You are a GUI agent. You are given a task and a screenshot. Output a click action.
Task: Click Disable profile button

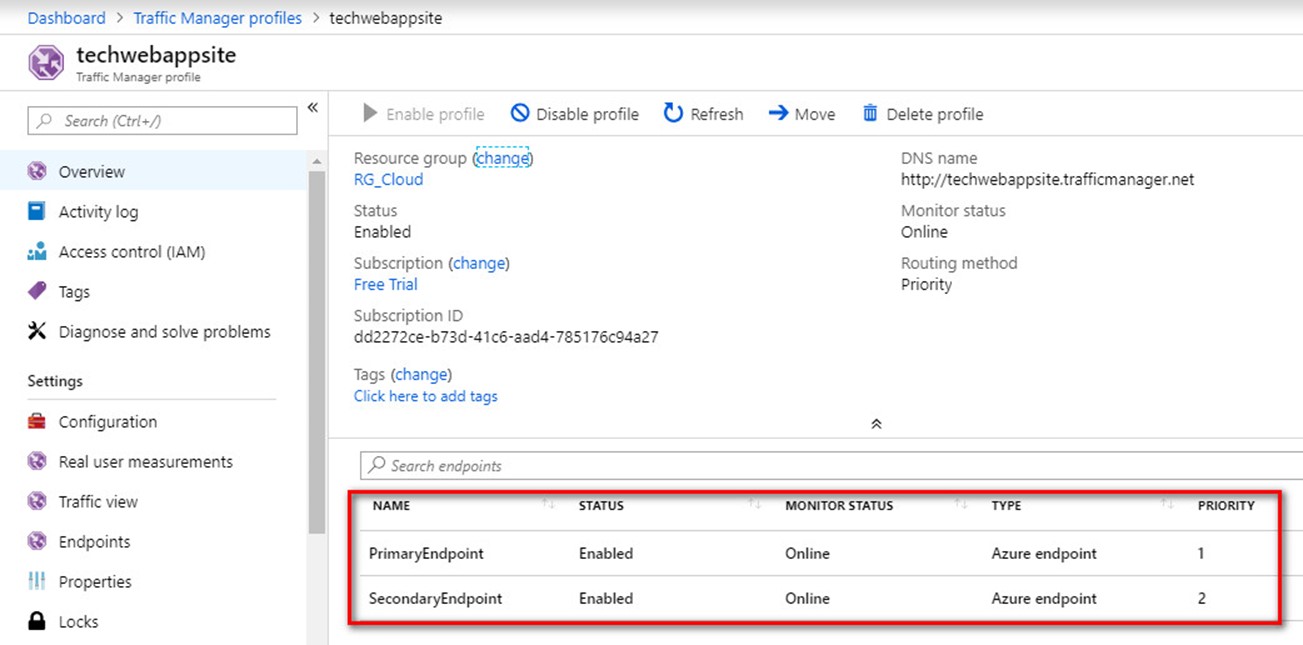574,114
